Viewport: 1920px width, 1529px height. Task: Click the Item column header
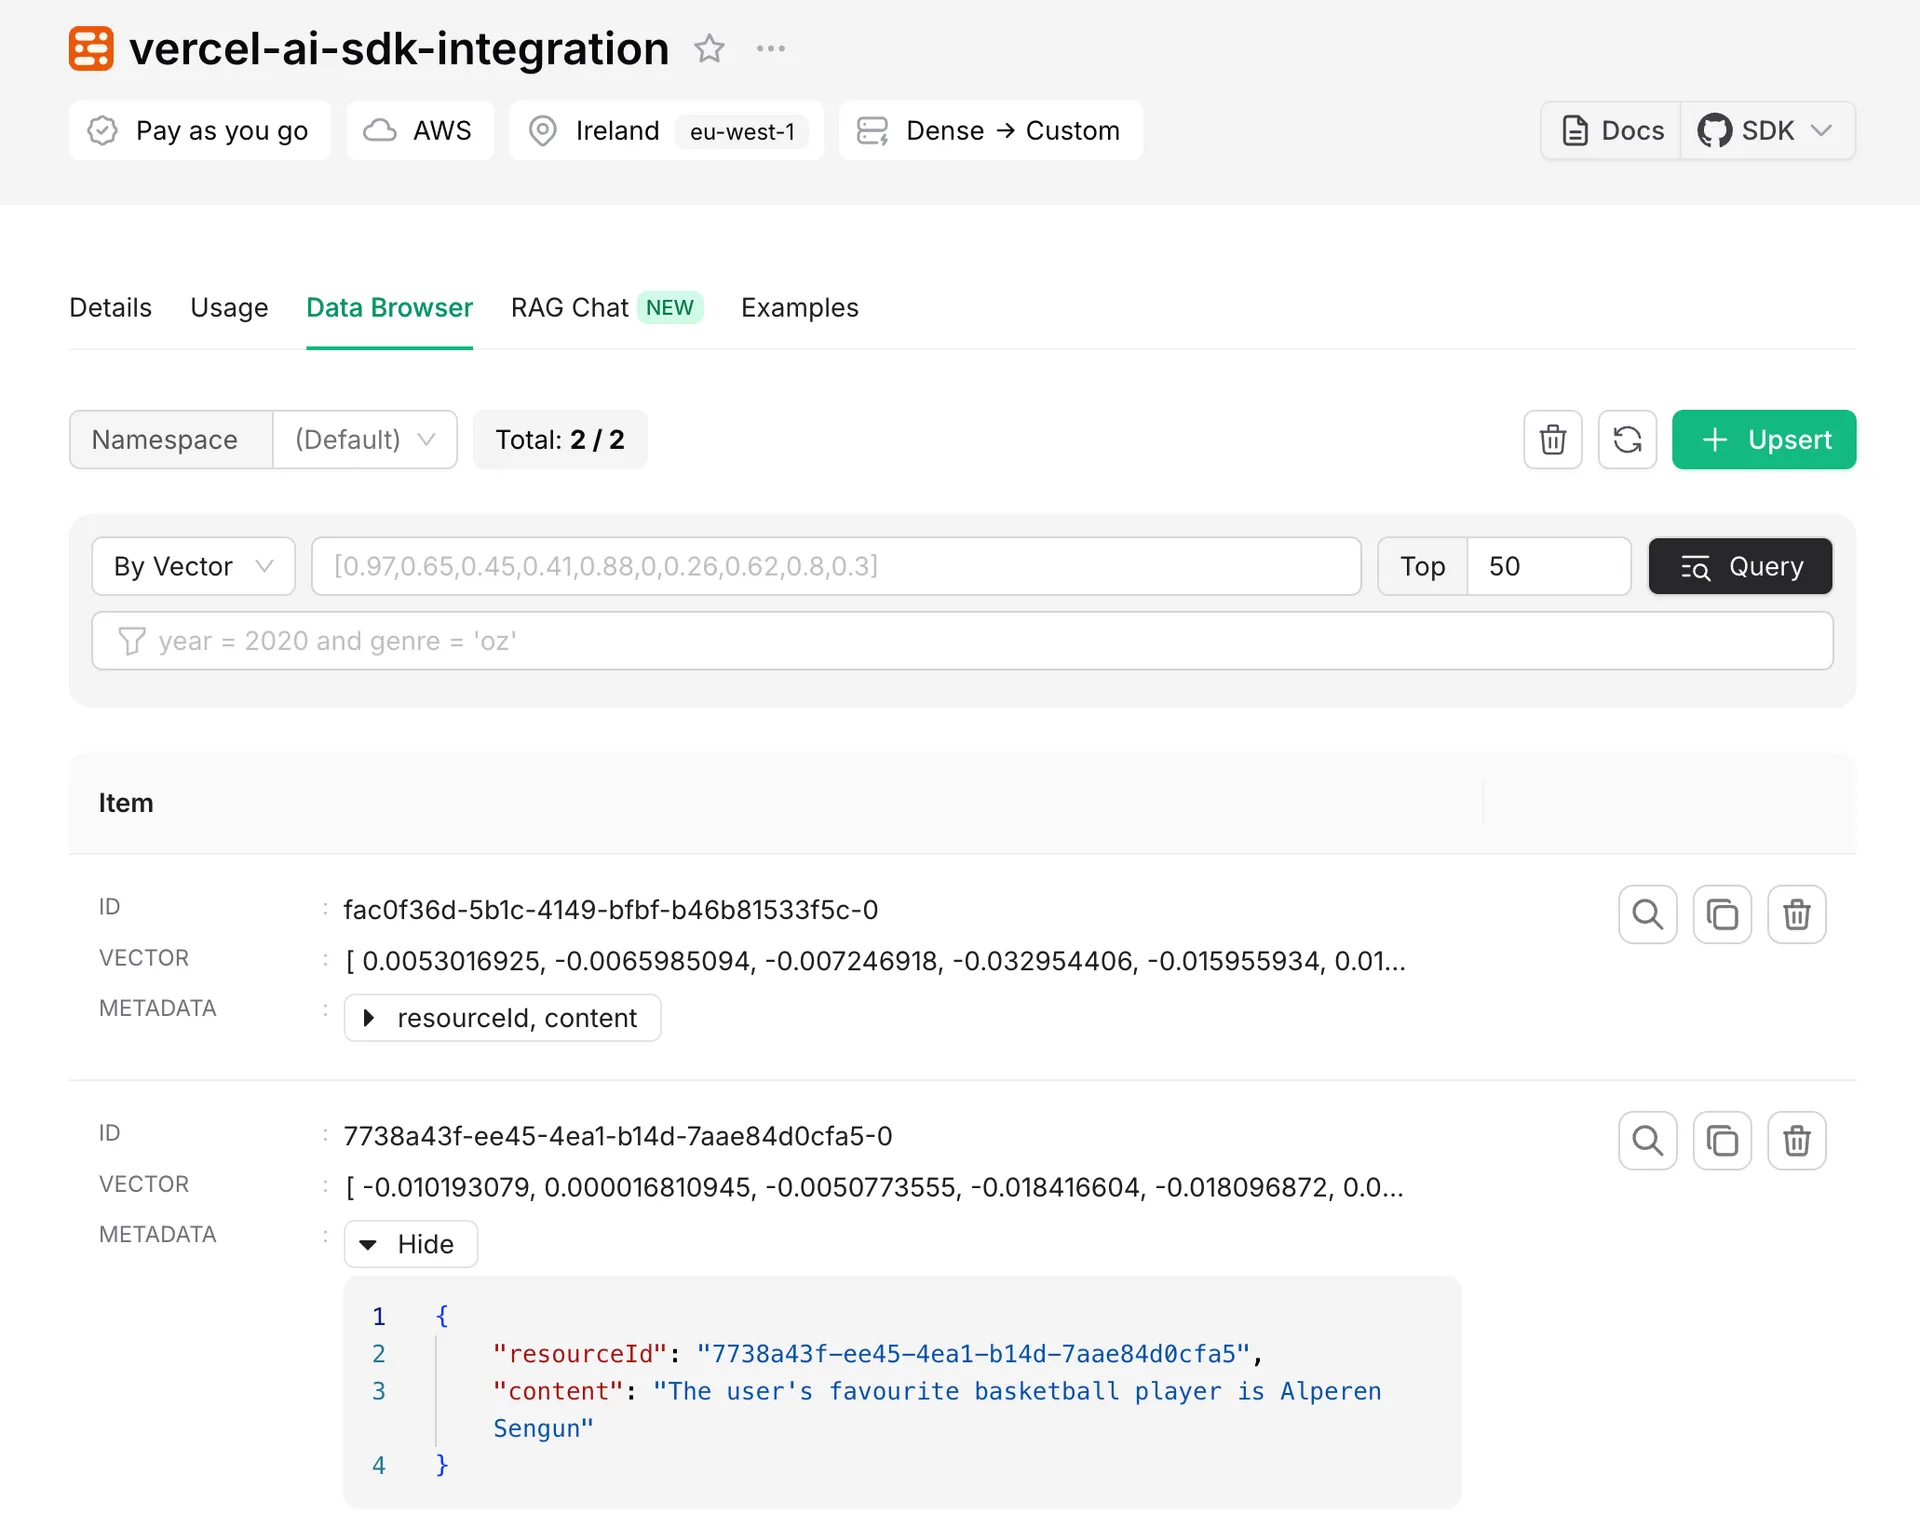click(x=125, y=802)
